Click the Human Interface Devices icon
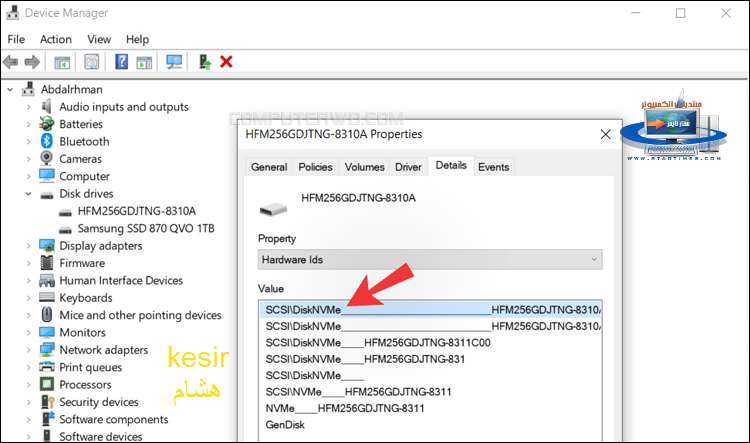750x443 pixels. coord(47,280)
